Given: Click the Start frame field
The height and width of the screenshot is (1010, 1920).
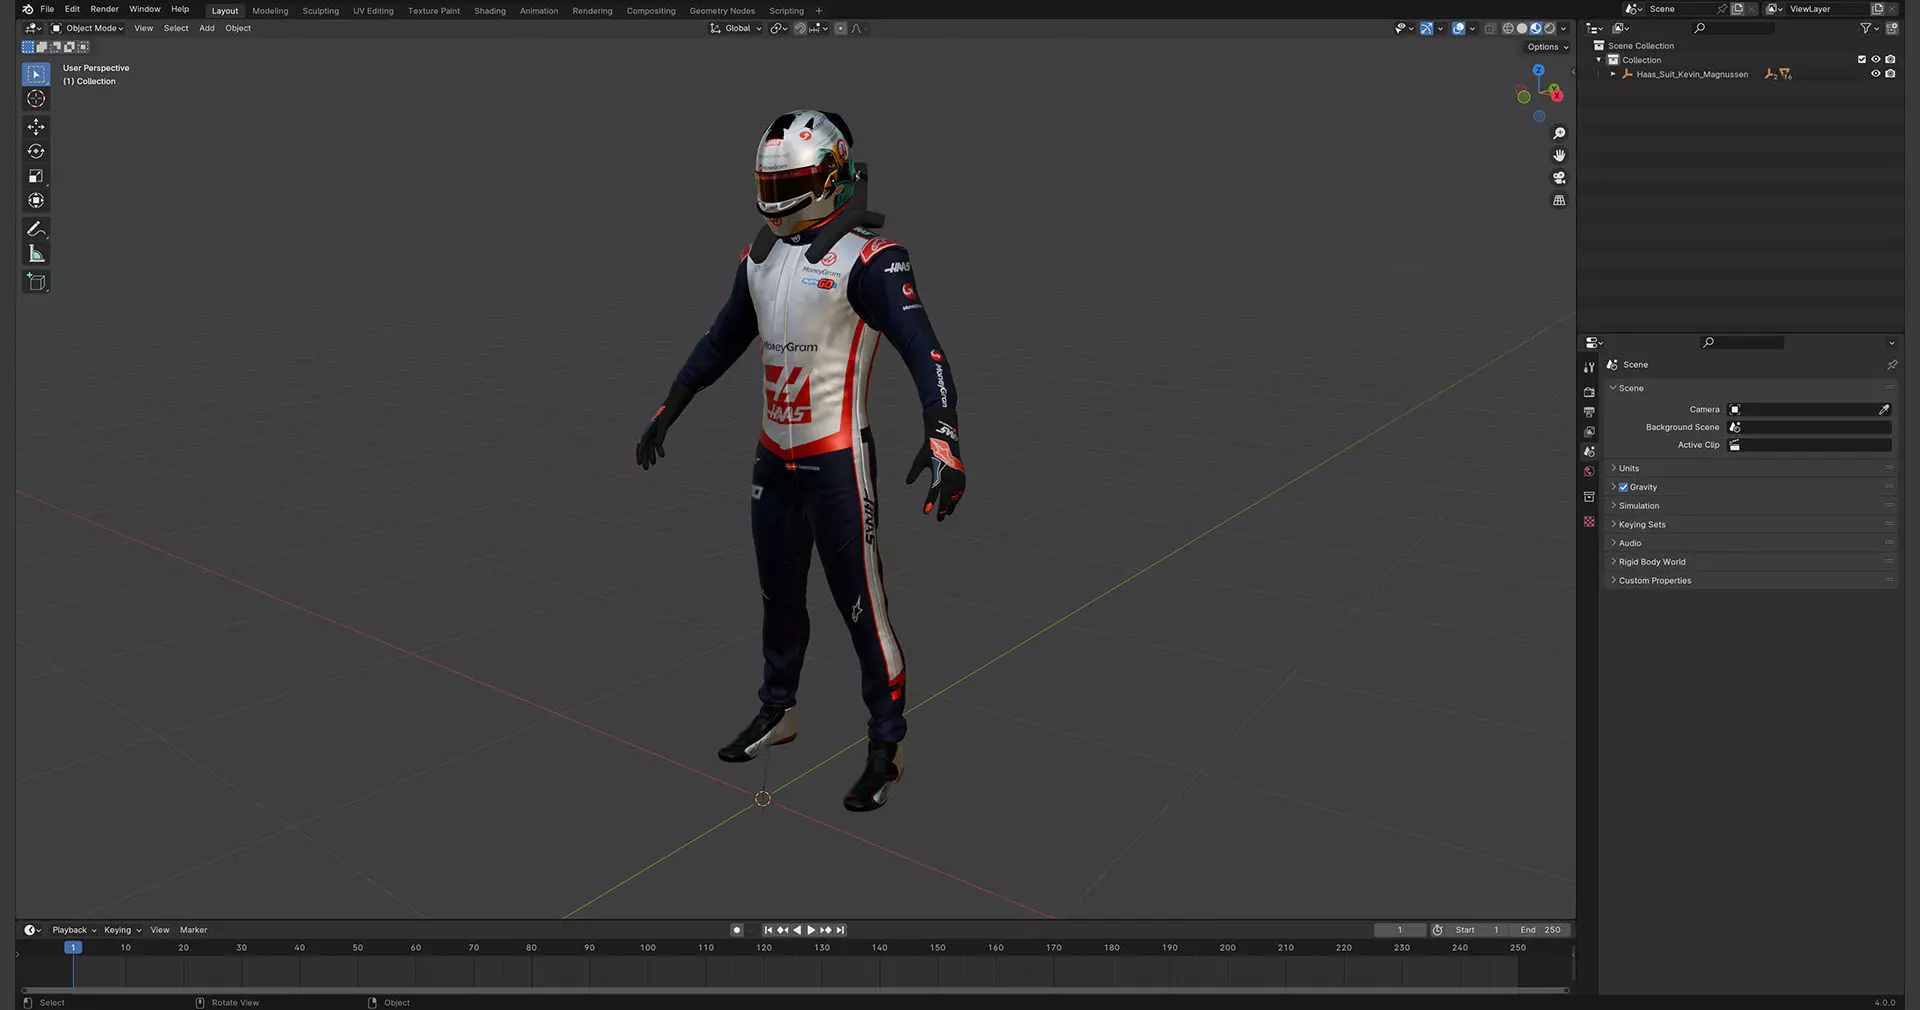Looking at the screenshot, I should click(1477, 930).
